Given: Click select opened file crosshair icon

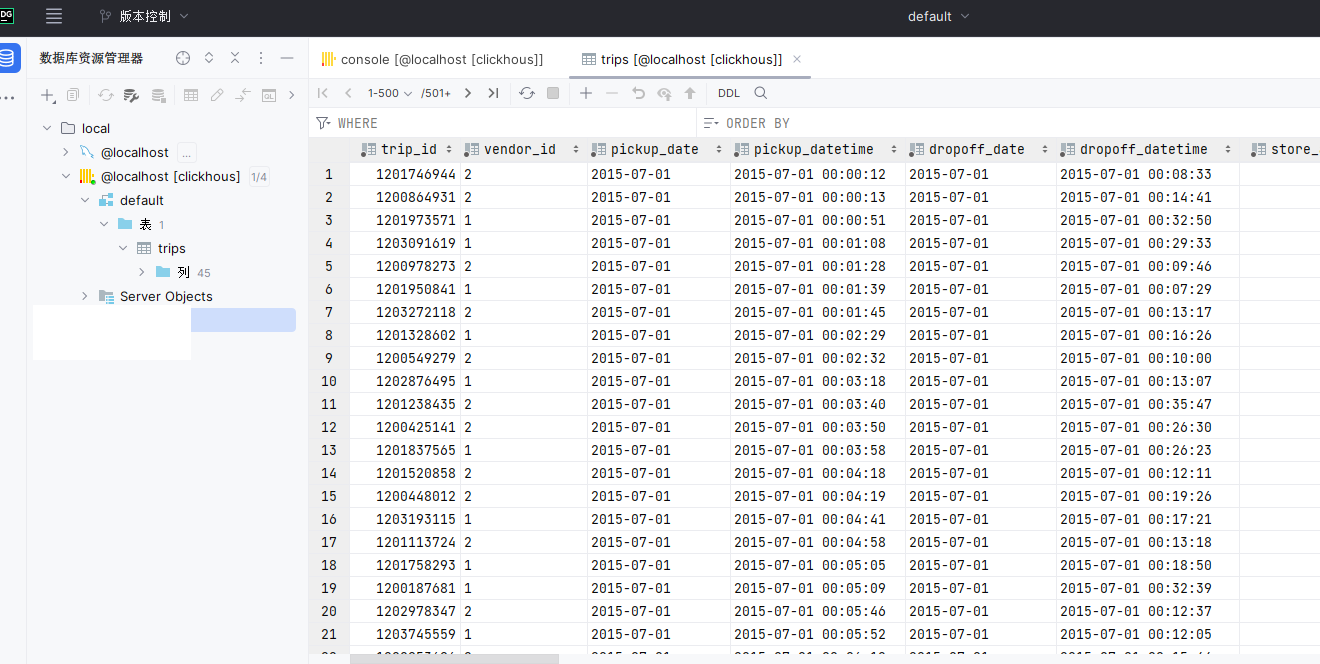Looking at the screenshot, I should [183, 58].
